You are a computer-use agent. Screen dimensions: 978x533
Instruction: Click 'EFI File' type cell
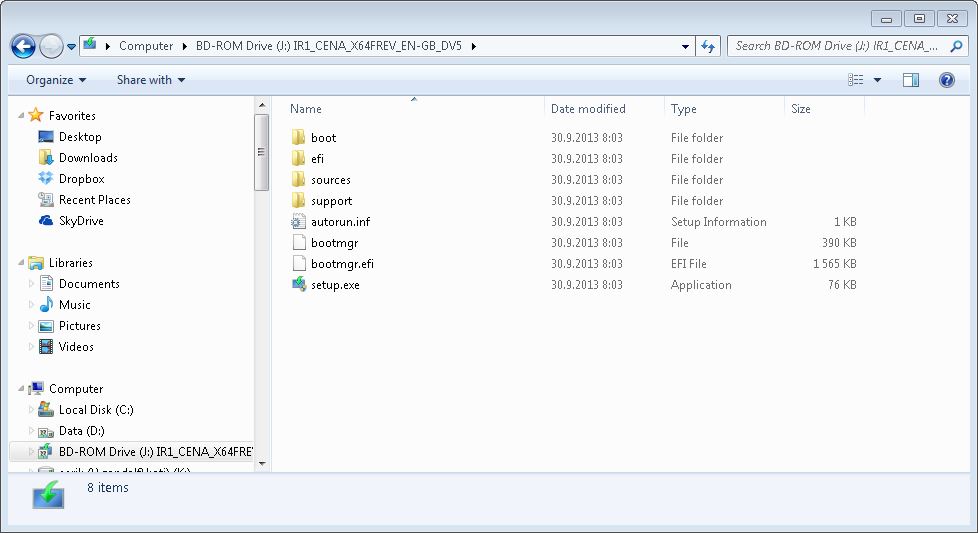pos(689,264)
